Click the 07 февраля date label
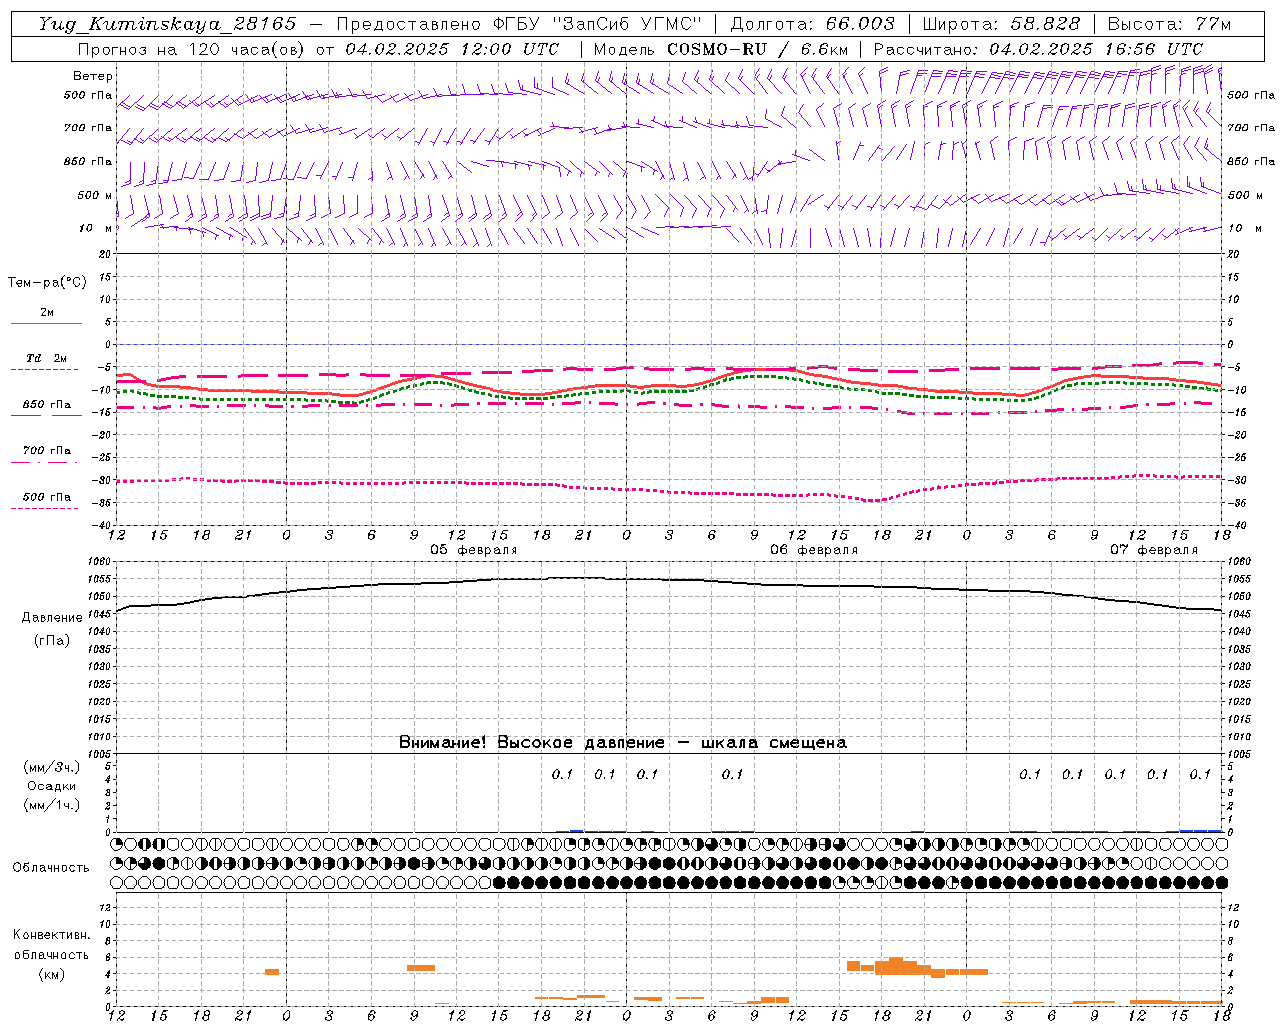 coord(1154,550)
